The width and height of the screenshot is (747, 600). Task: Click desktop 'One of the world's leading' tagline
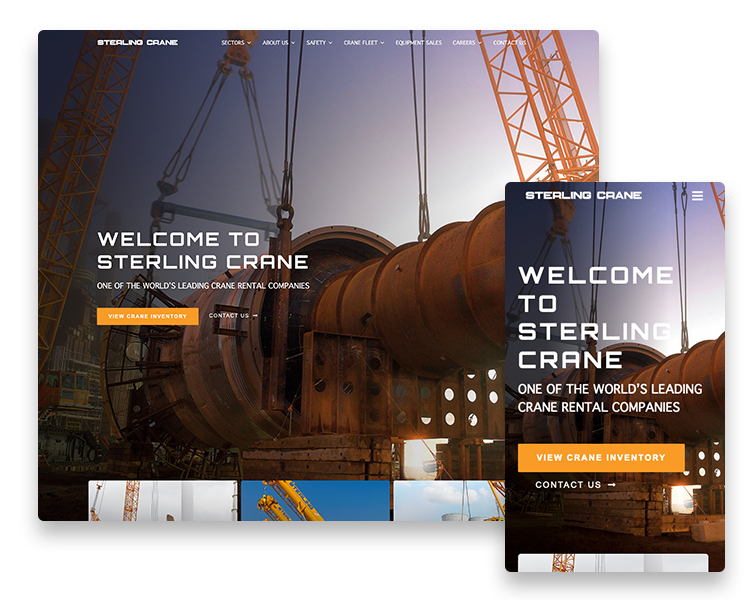(x=203, y=286)
